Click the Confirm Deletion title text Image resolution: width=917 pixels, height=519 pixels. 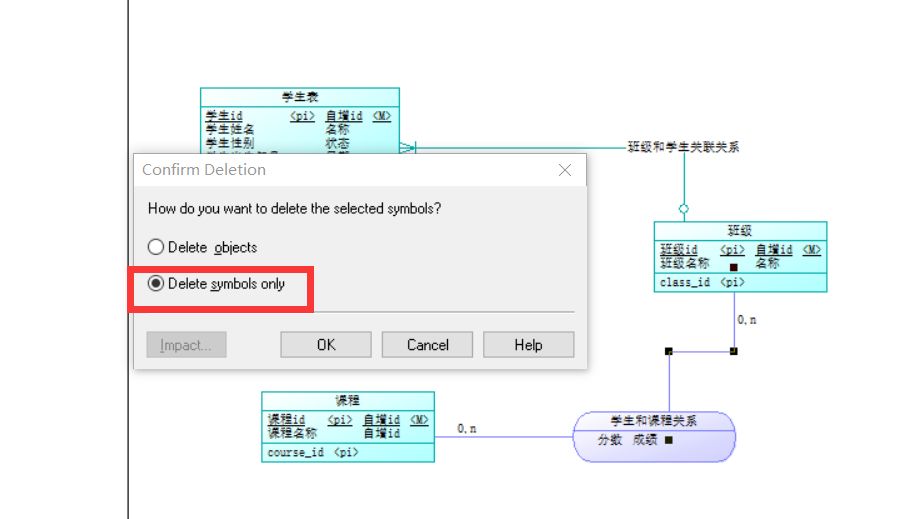[204, 170]
